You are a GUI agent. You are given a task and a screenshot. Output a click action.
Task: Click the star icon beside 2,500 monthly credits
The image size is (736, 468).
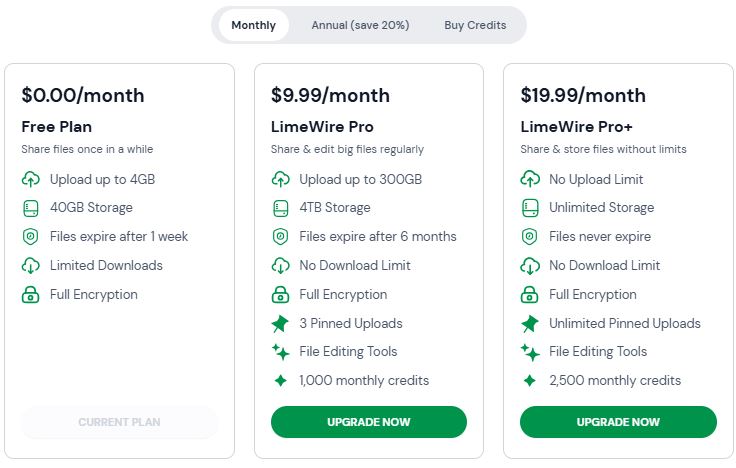coord(530,381)
